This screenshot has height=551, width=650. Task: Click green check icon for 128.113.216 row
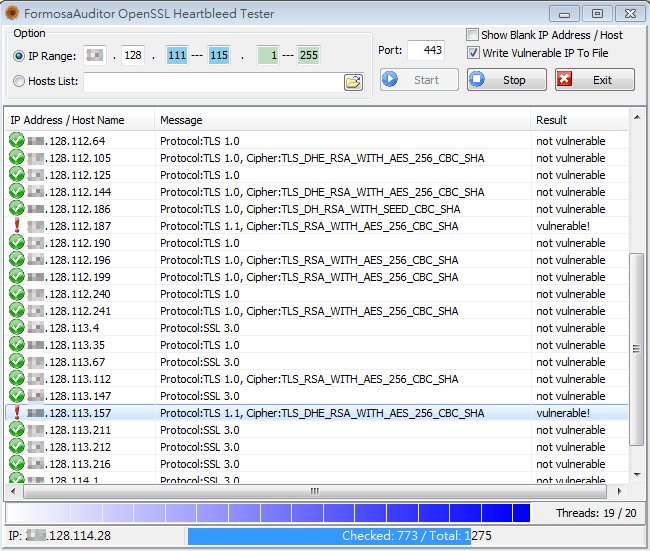17,464
